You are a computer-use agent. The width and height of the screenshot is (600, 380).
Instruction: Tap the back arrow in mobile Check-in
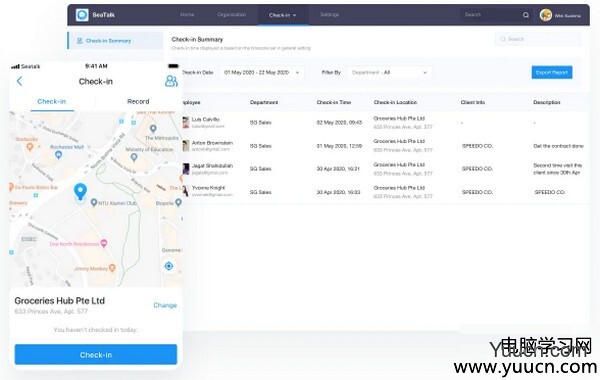(x=20, y=81)
